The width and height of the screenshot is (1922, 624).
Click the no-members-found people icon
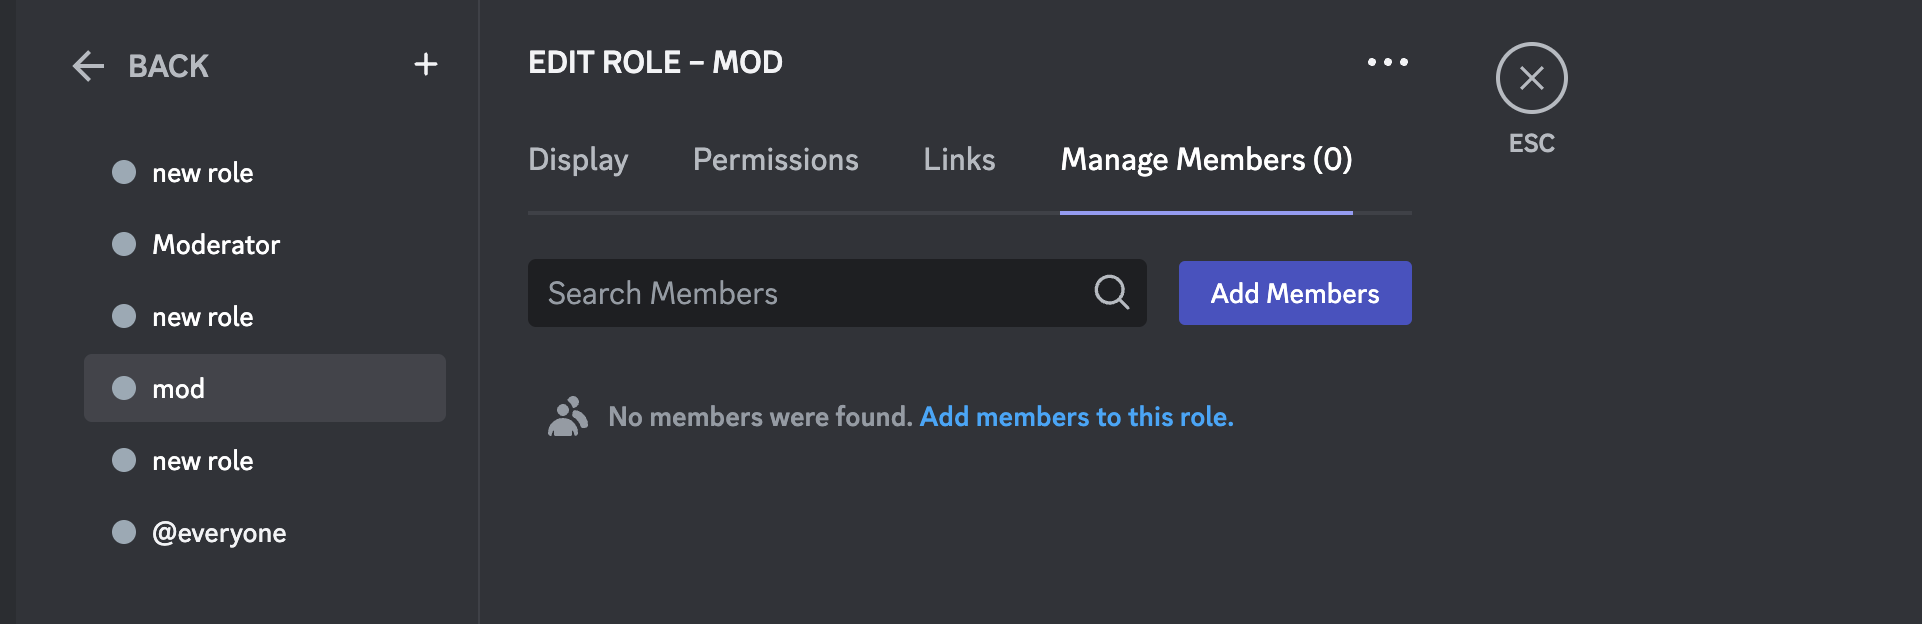pyautogui.click(x=568, y=415)
